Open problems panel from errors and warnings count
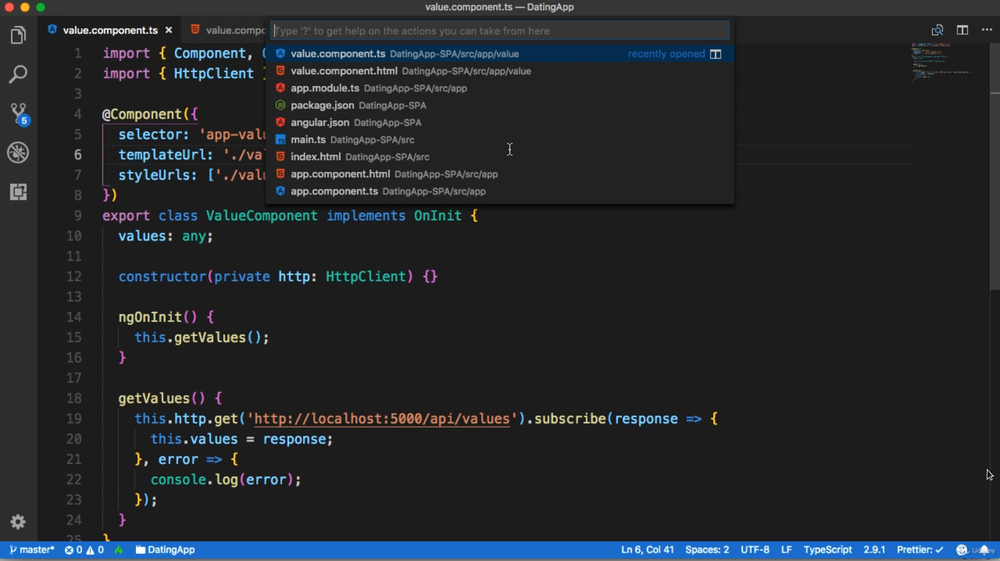The width and height of the screenshot is (1000, 561). pos(84,550)
